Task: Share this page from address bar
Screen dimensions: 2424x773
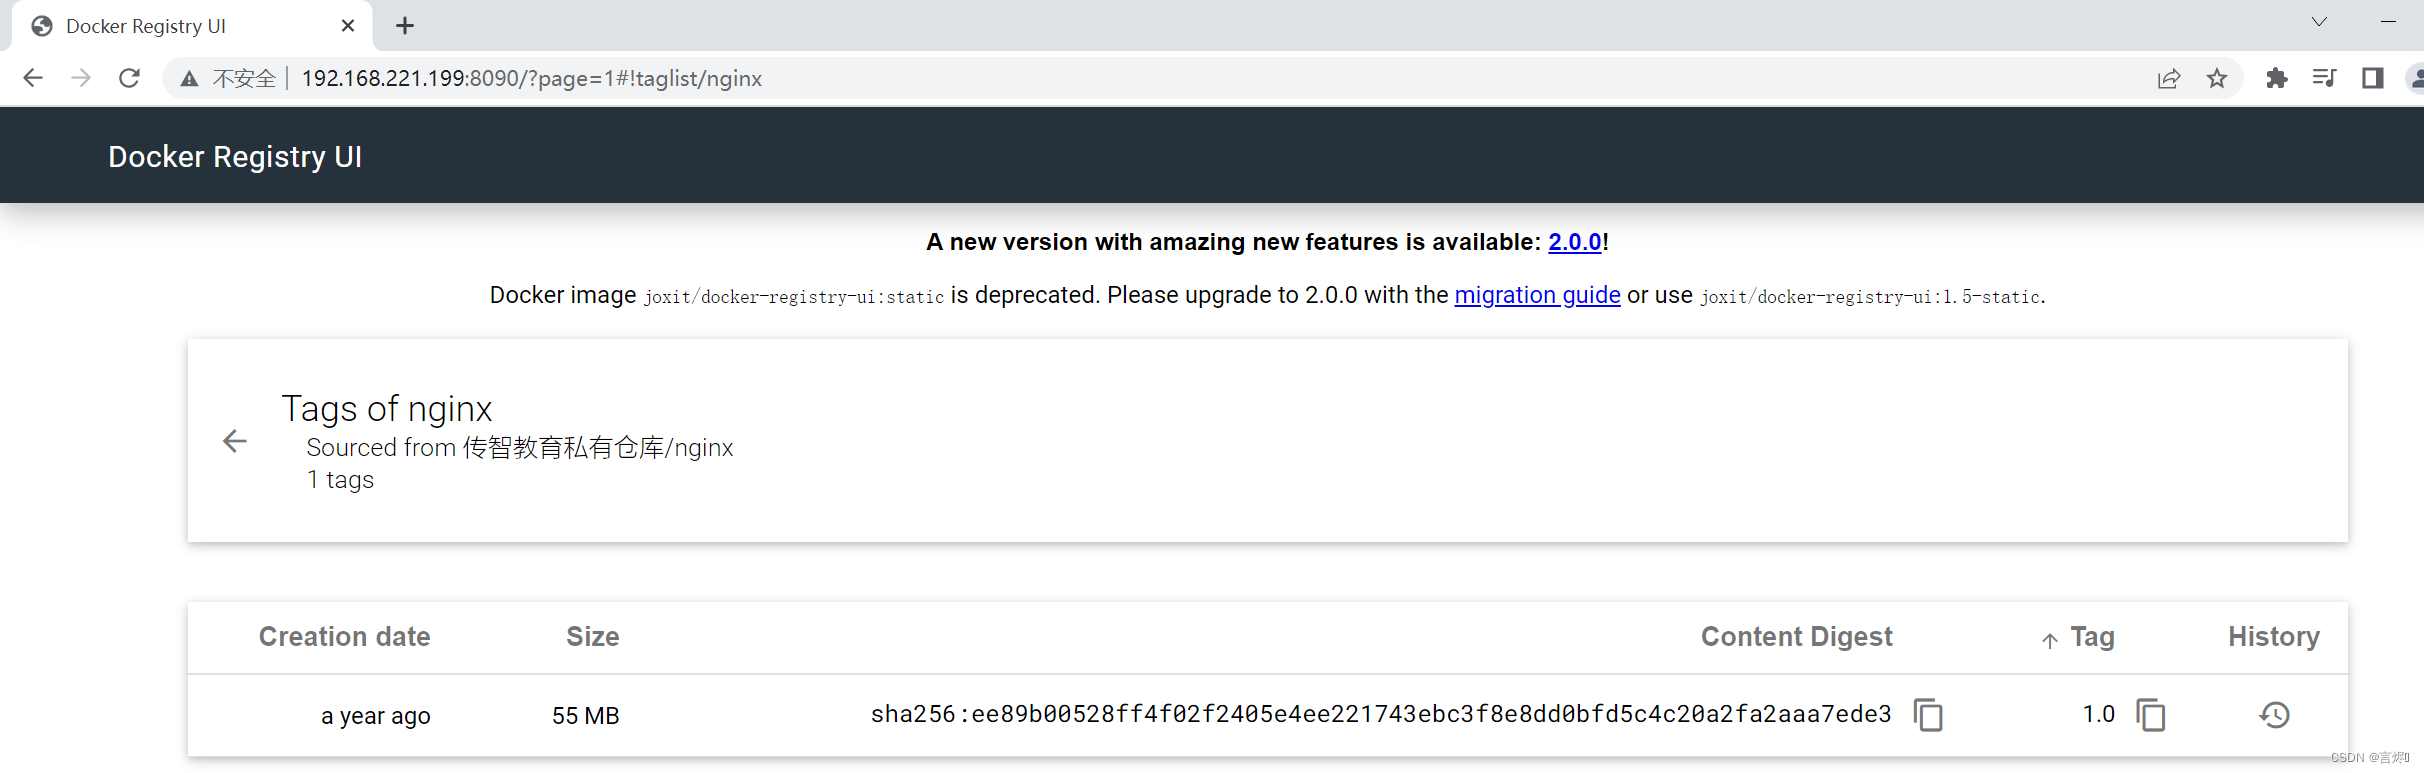Action: click(x=2168, y=78)
